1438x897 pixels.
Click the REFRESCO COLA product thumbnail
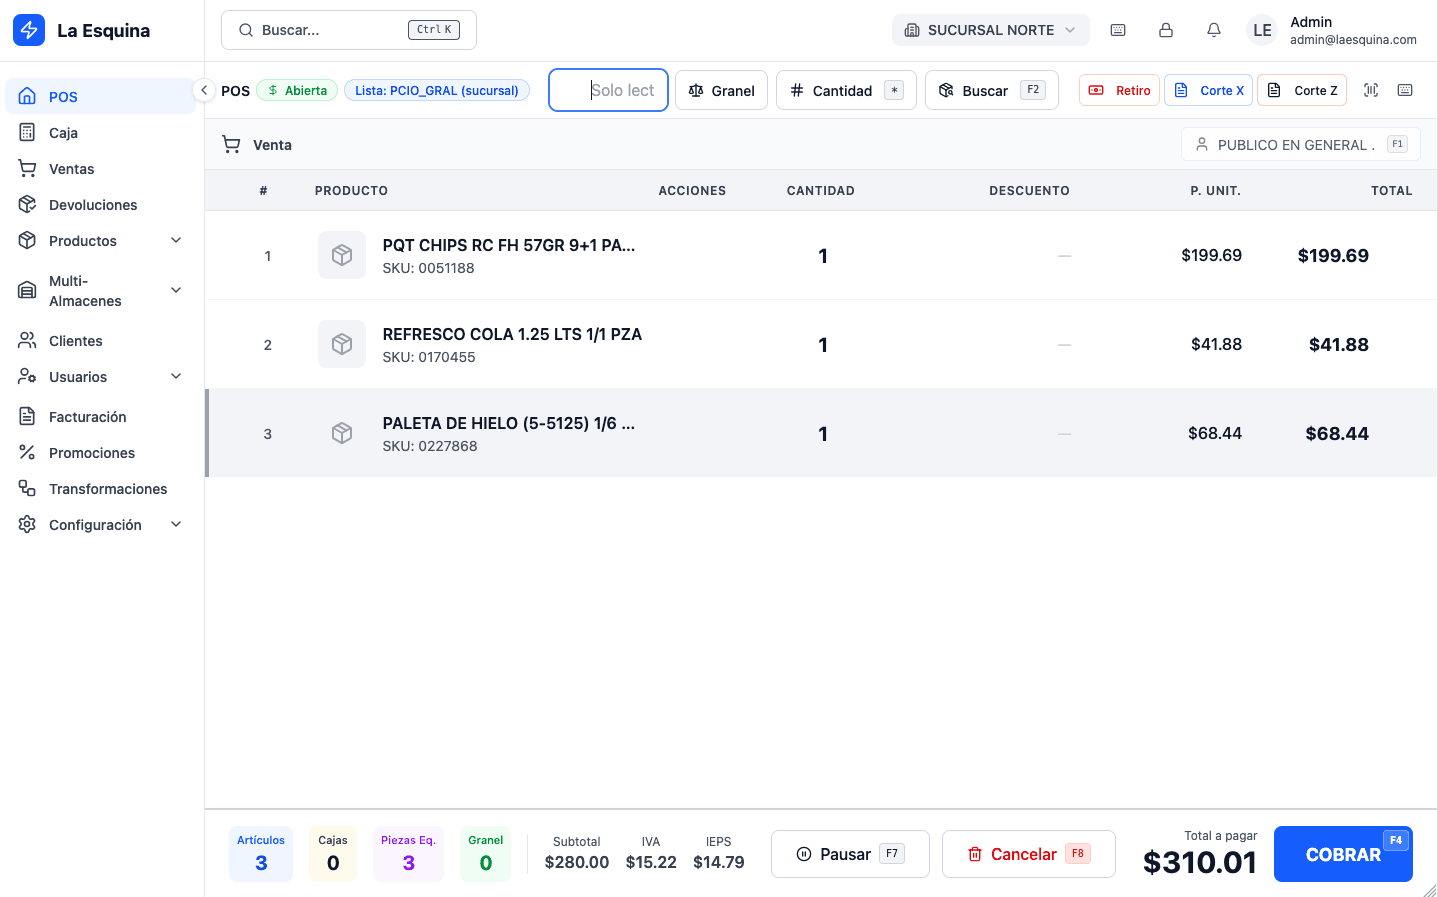click(342, 344)
